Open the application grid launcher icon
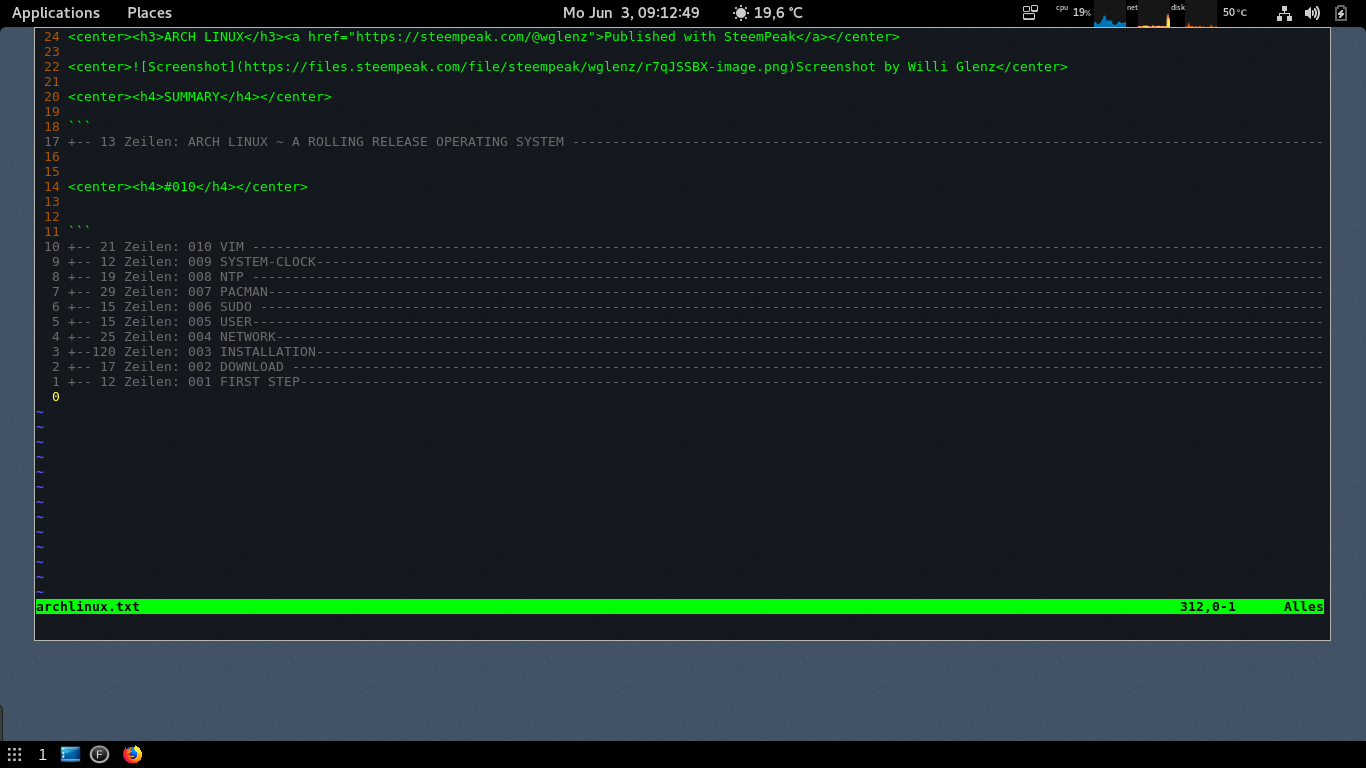This screenshot has height=768, width=1366. click(14, 754)
